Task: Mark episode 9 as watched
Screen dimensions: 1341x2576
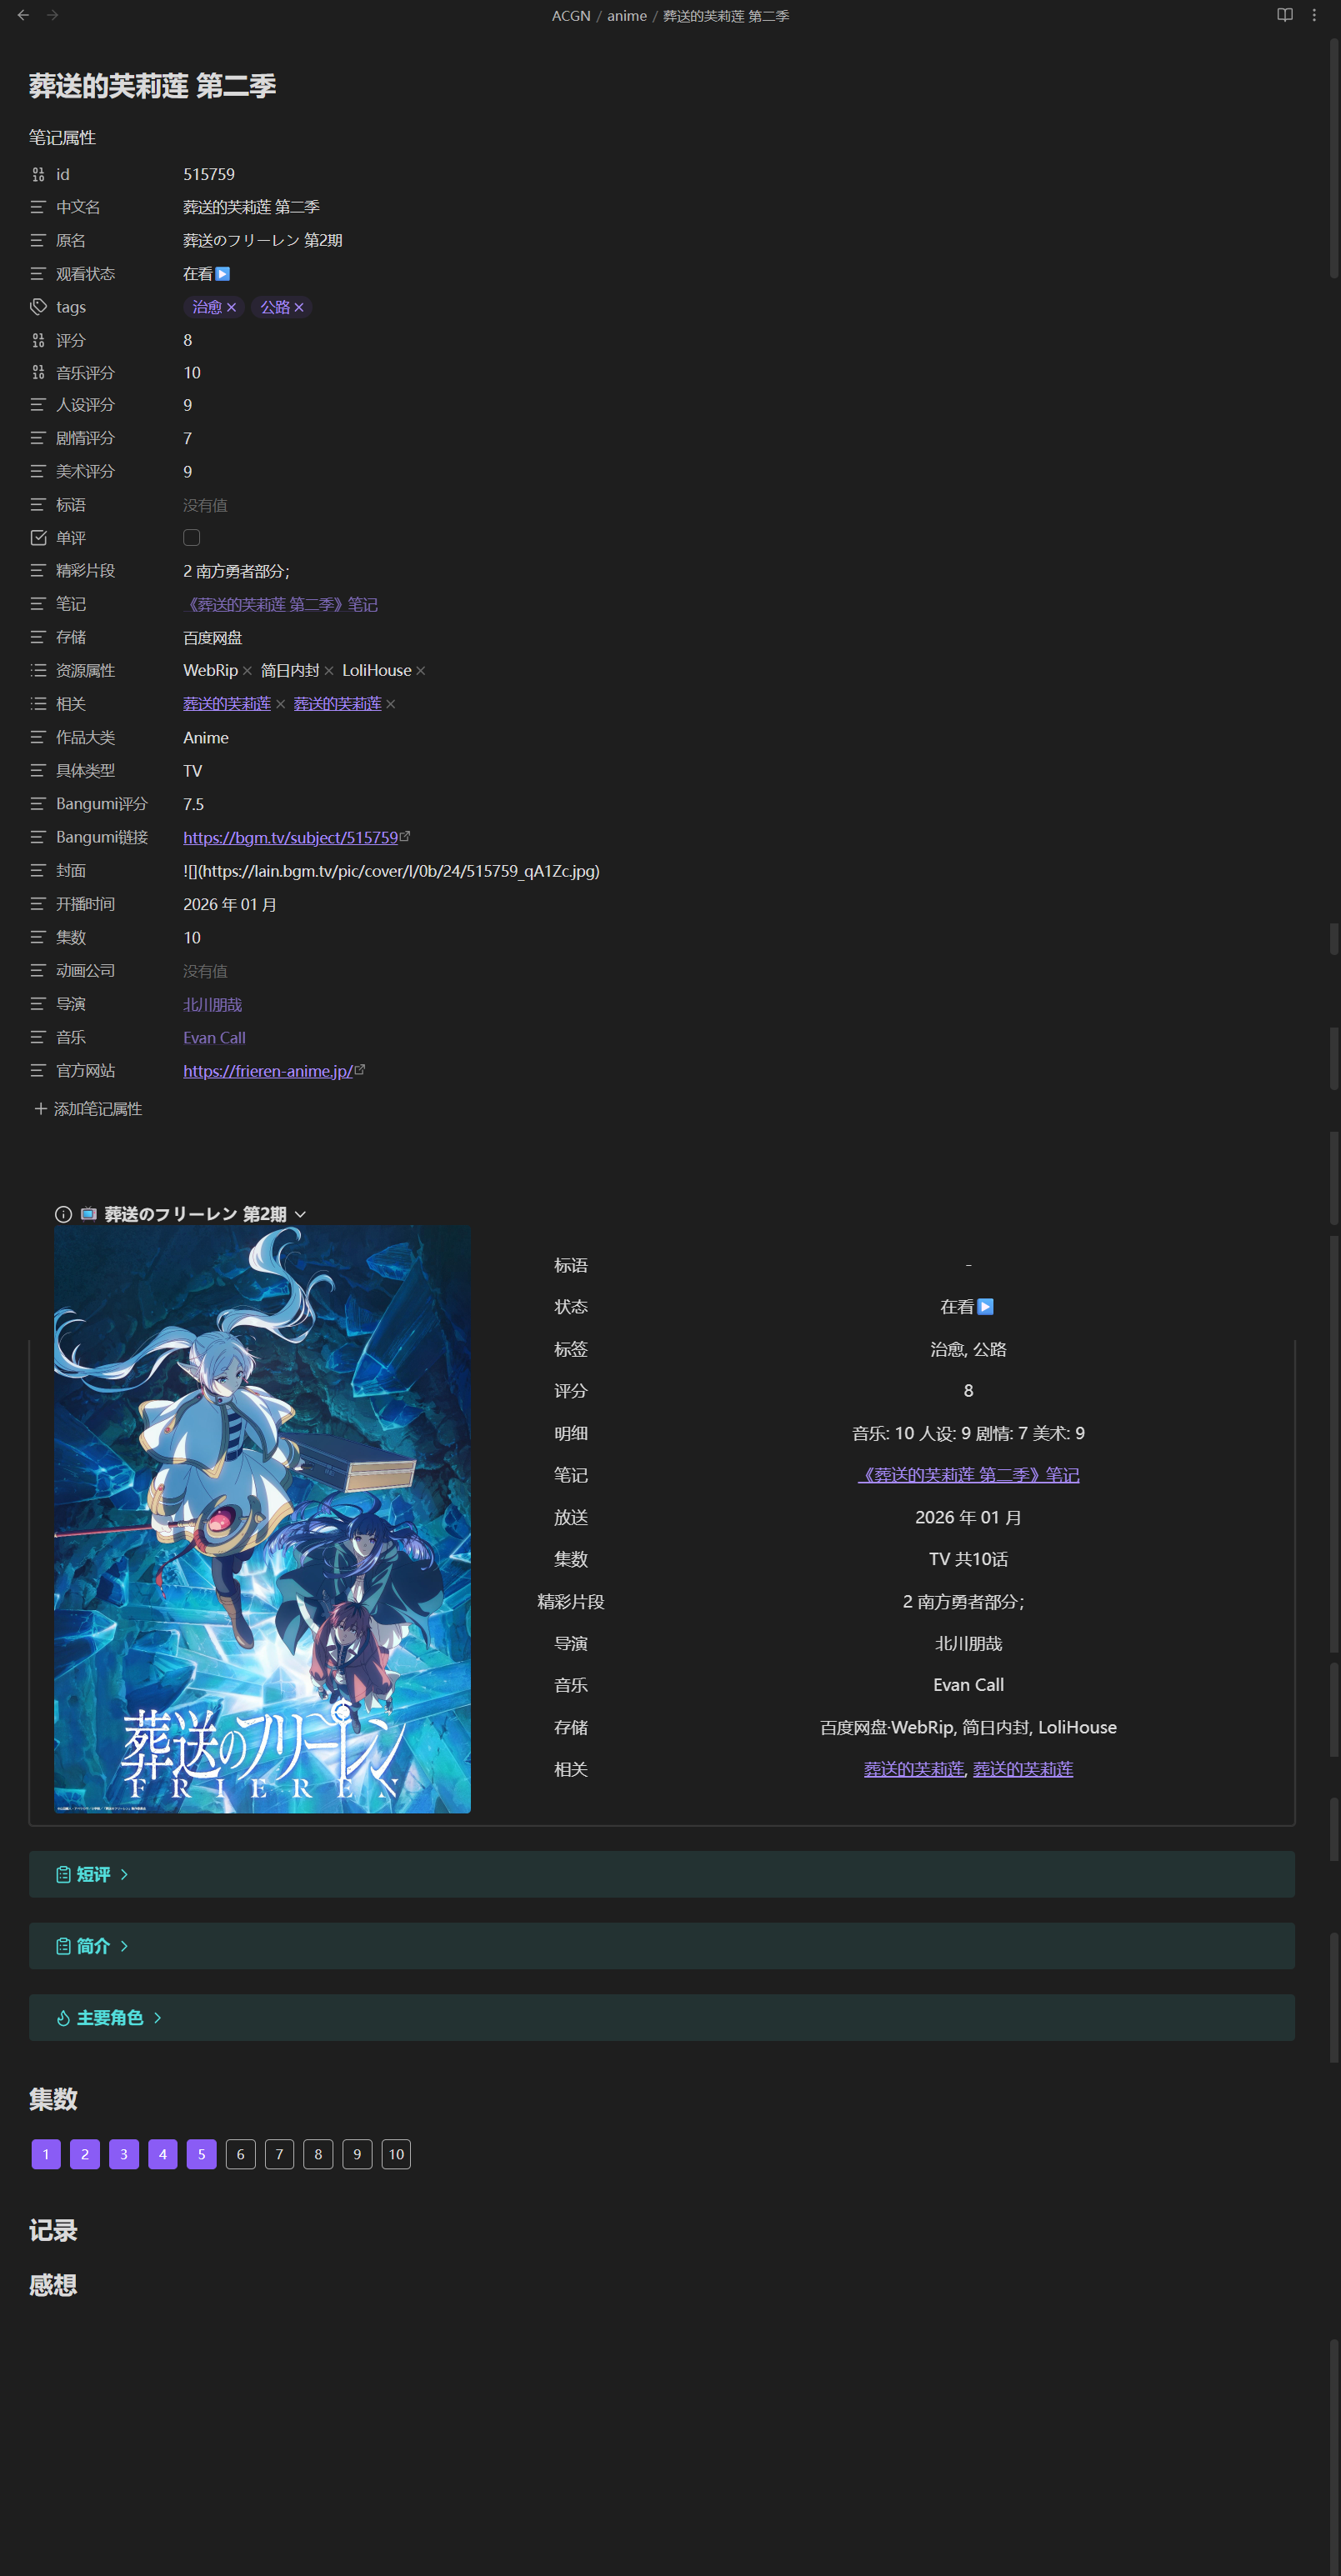Action: click(357, 2154)
